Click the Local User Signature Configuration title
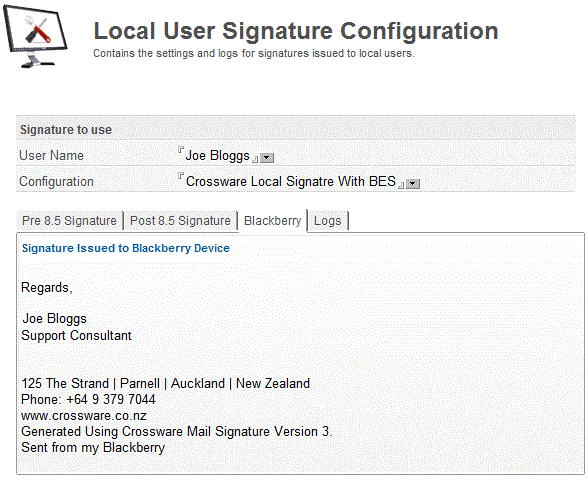This screenshot has height=480, width=588. tap(296, 31)
